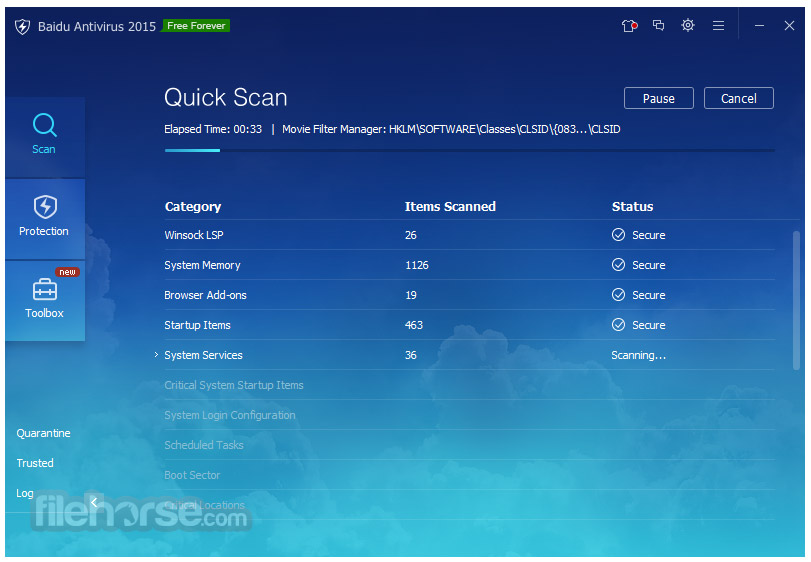Click the Baidu Antivirus shield logo
The height and width of the screenshot is (562, 811).
click(22, 26)
